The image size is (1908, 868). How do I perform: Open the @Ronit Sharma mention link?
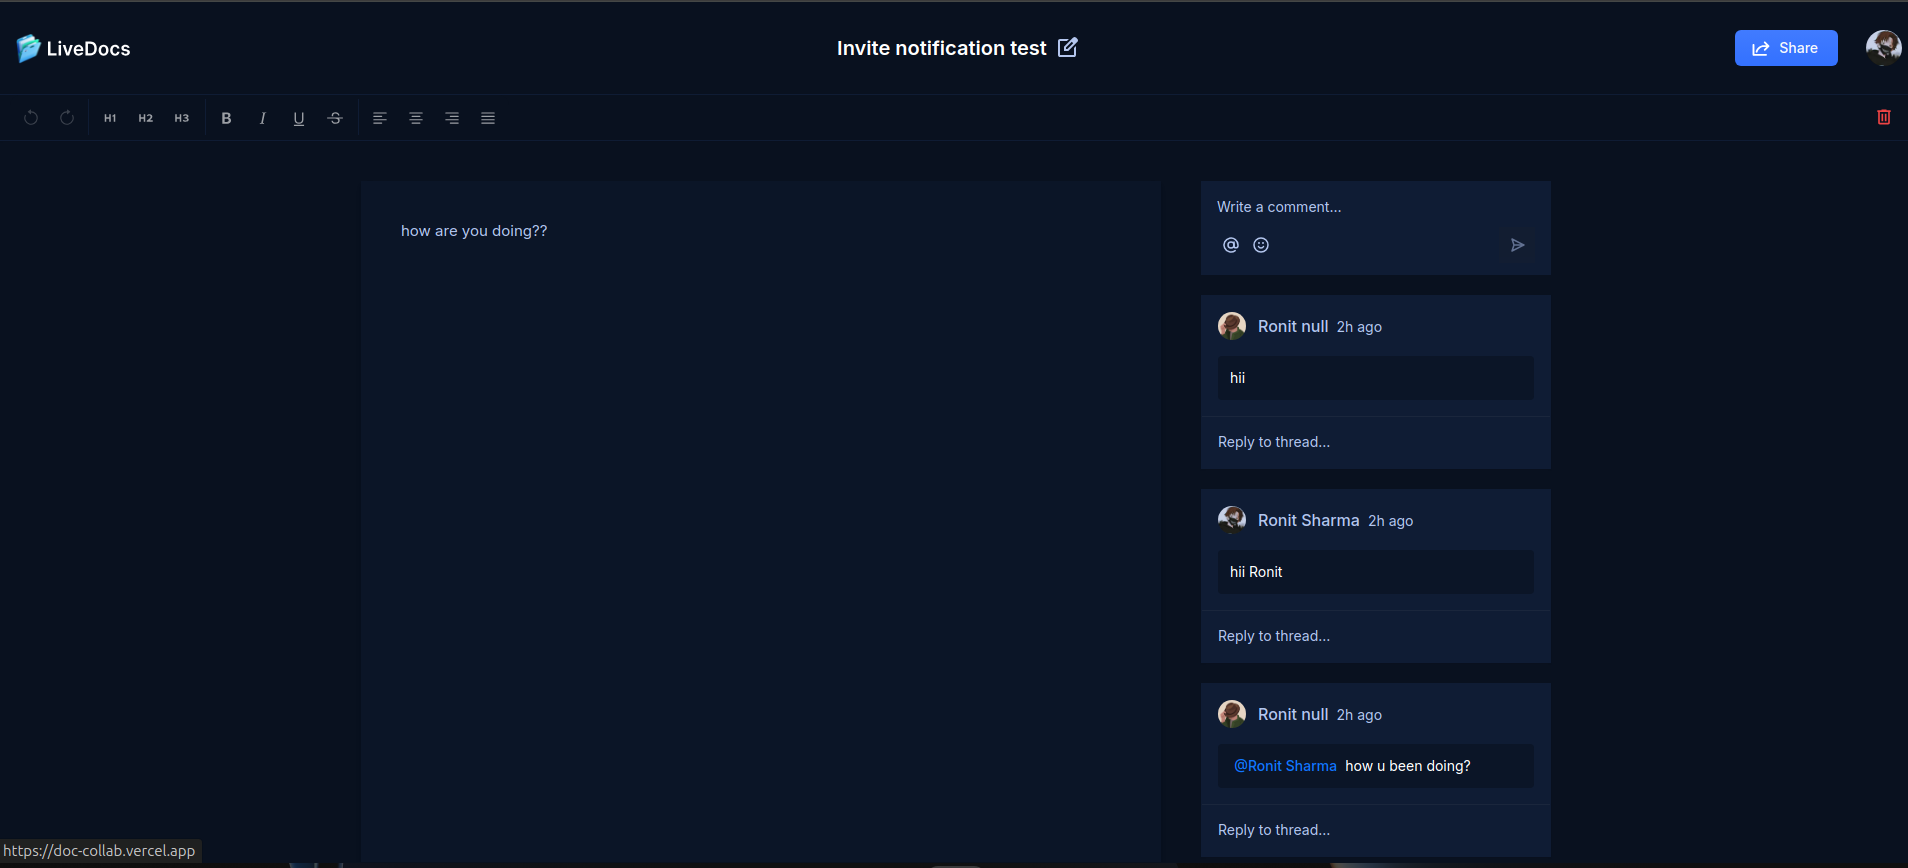pyautogui.click(x=1285, y=766)
